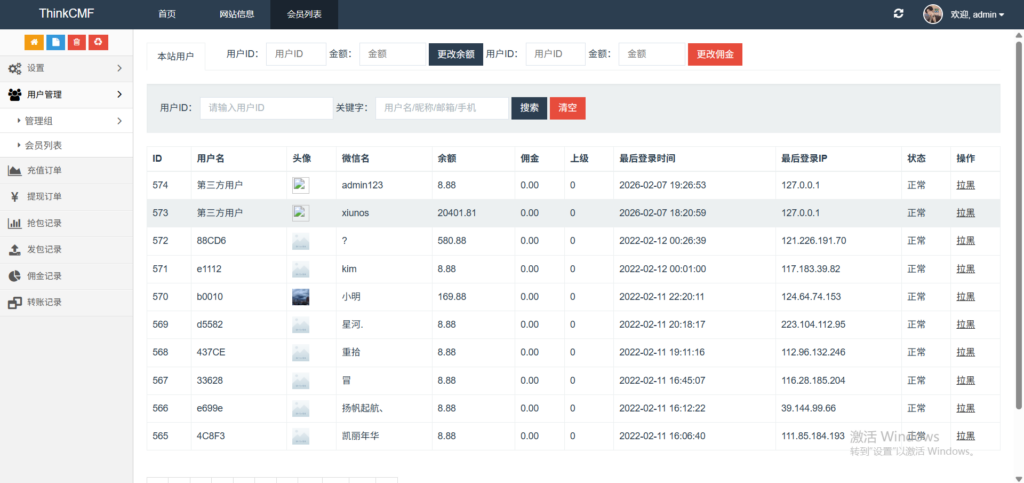
Task: Select the 本站用户 tab
Action: tap(176, 57)
